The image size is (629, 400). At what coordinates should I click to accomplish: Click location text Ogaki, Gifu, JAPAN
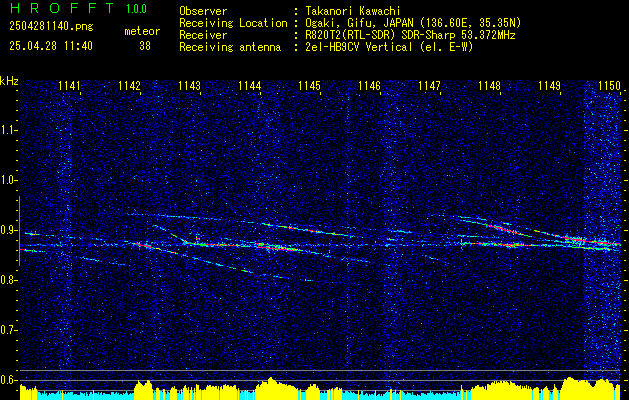(x=359, y=23)
